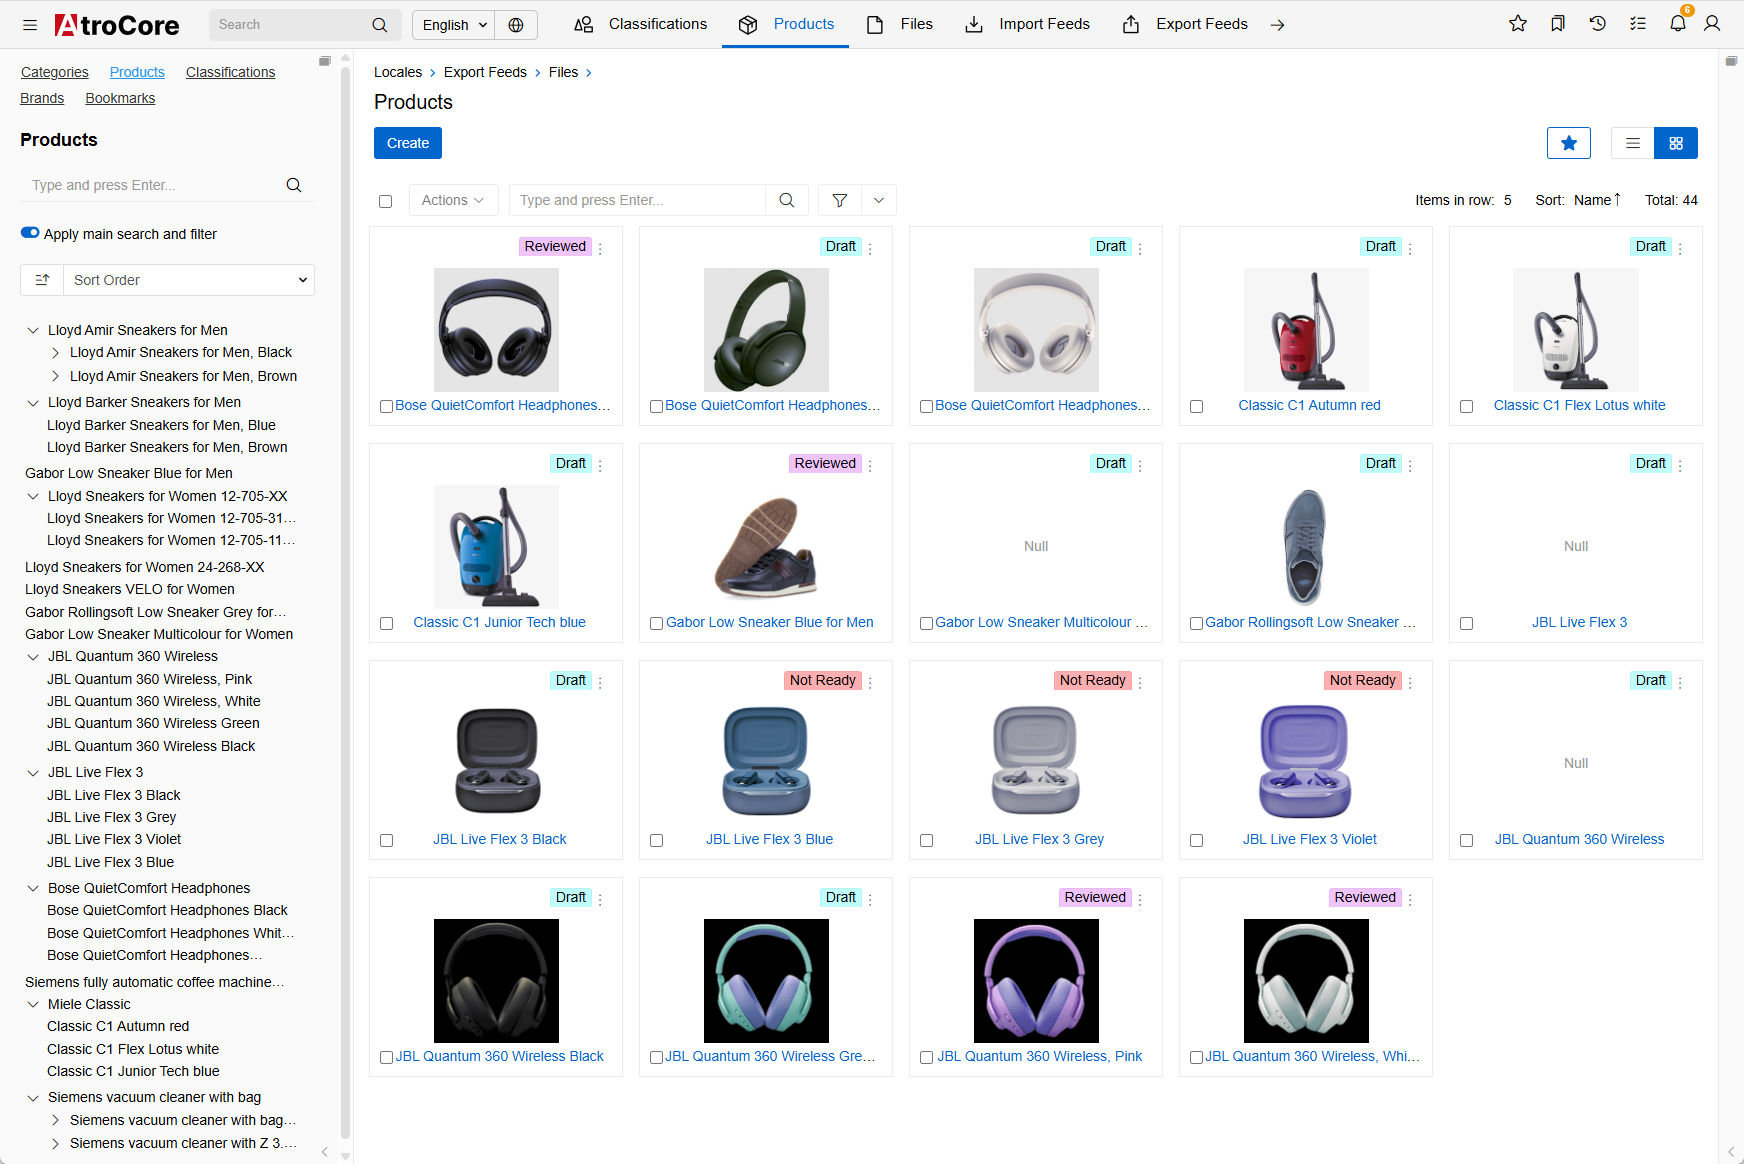Open the user profile icon
This screenshot has width=1744, height=1164.
click(x=1712, y=24)
